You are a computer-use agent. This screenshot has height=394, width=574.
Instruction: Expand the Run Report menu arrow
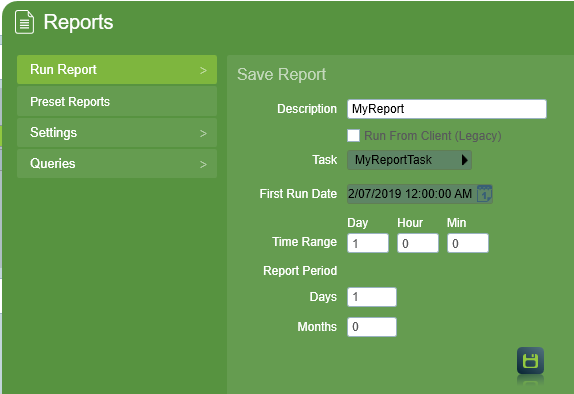click(x=203, y=70)
